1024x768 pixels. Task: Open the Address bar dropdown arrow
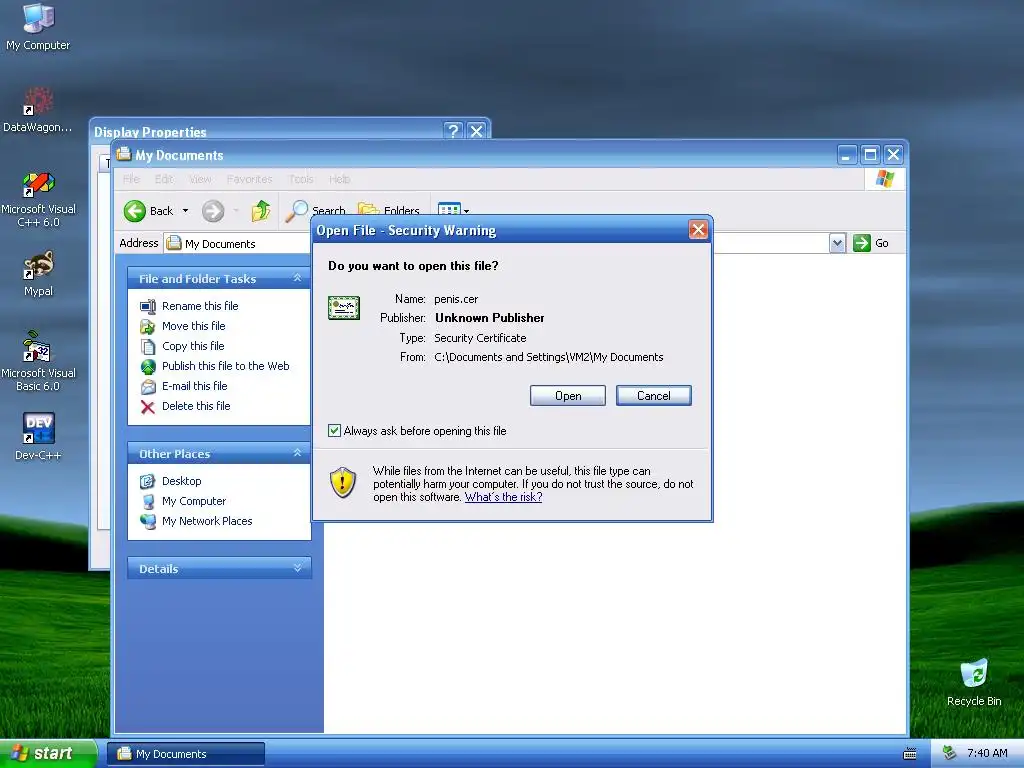tap(837, 243)
